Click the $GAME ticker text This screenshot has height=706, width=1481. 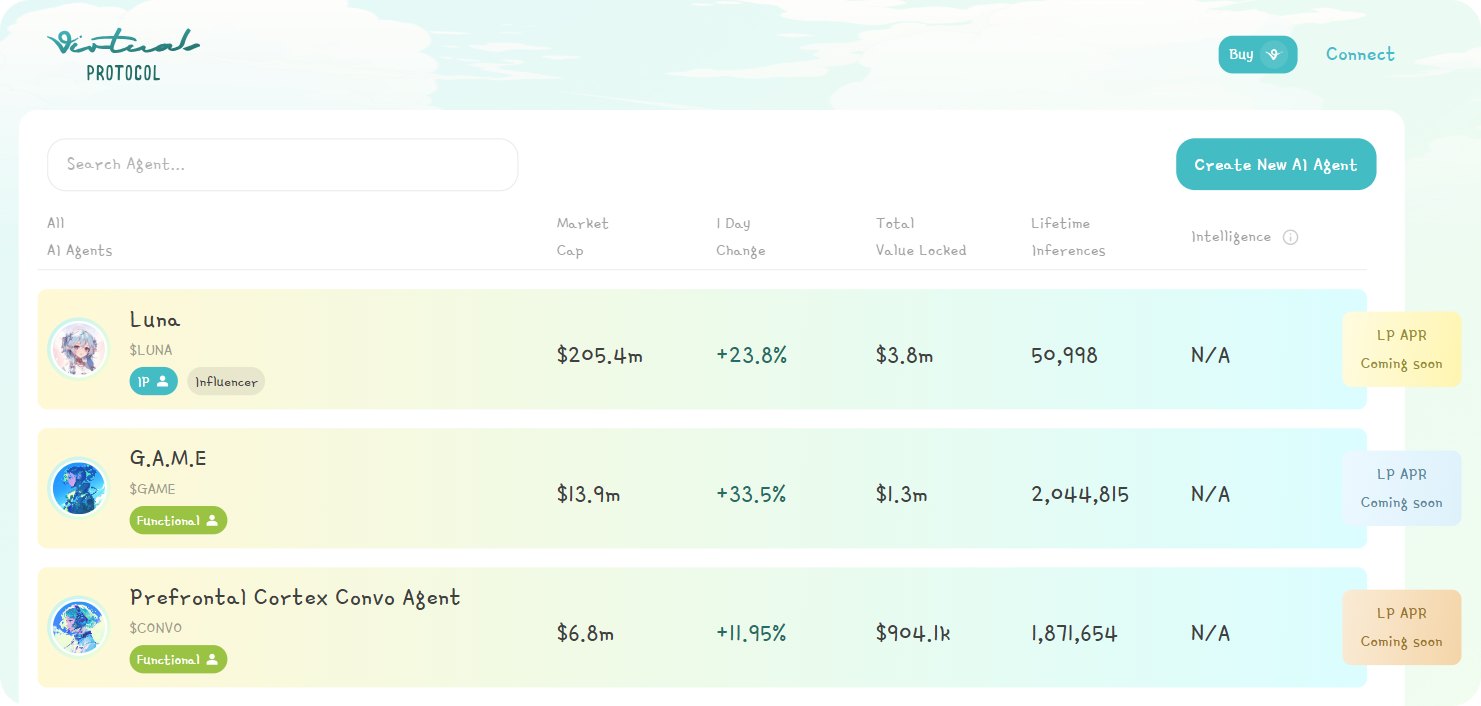point(152,490)
